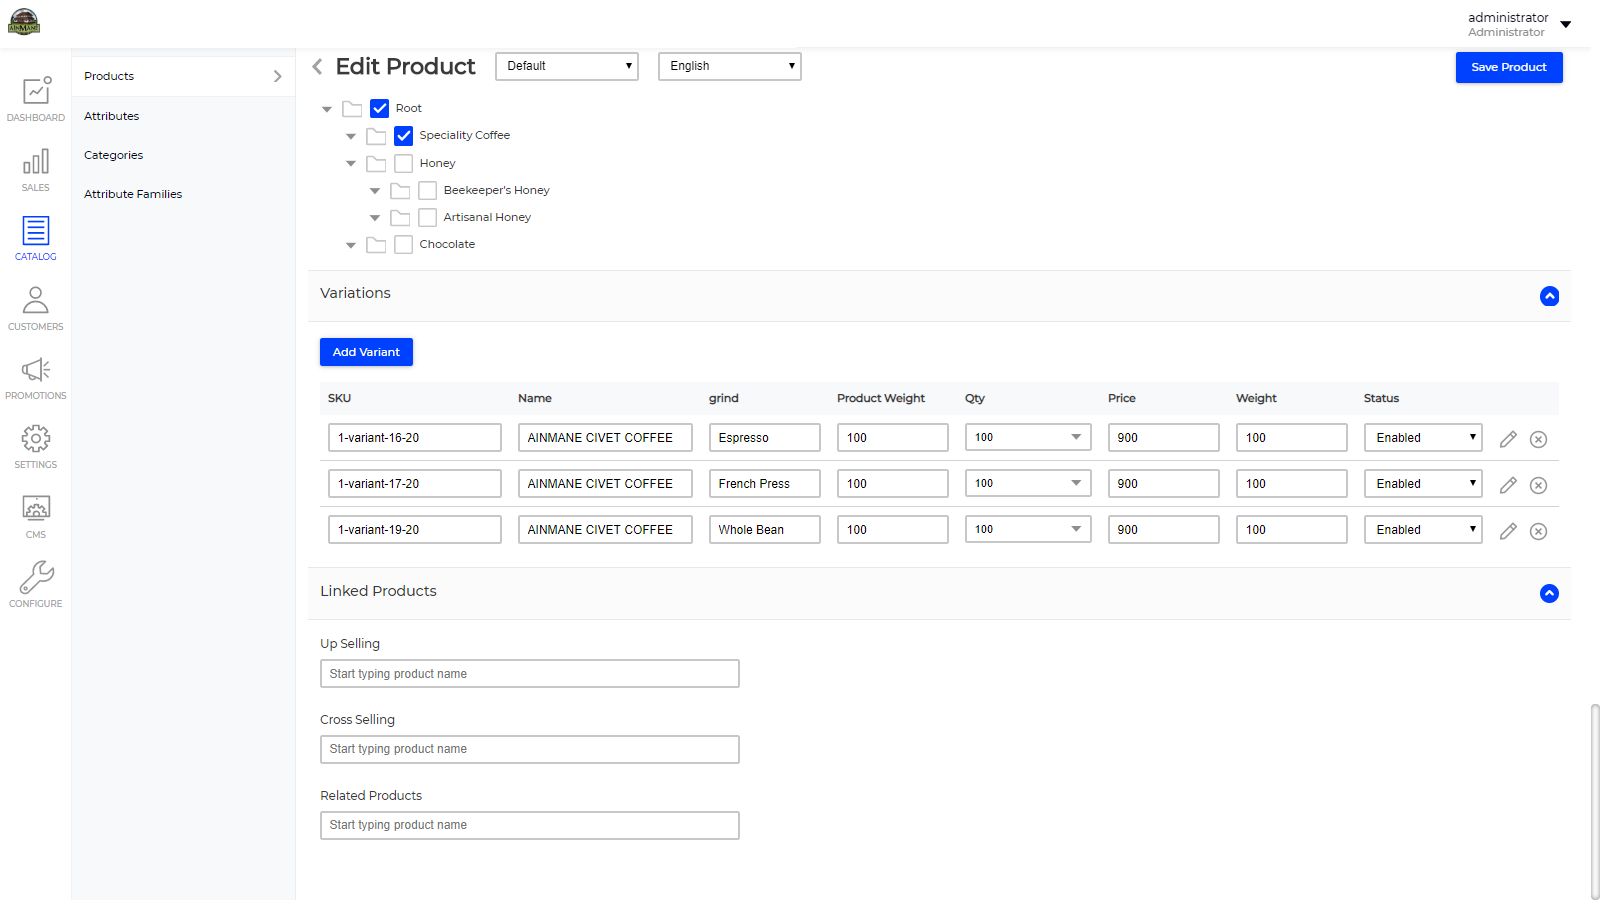
Task: Check the Beekeeper's Honey checkbox
Action: coord(428,190)
